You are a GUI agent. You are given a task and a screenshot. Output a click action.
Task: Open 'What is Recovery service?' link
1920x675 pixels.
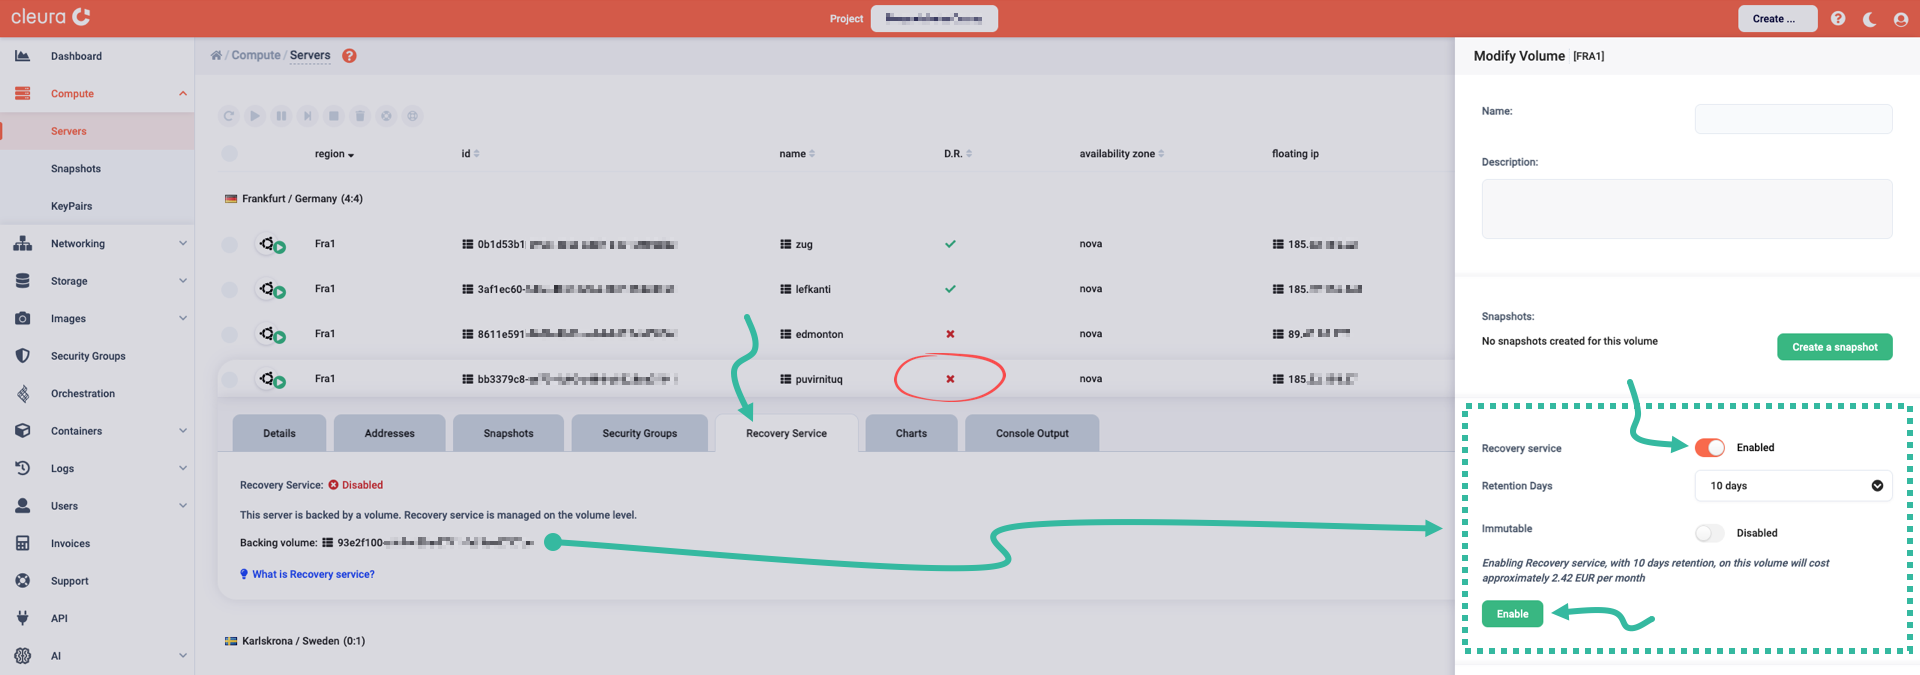click(313, 574)
